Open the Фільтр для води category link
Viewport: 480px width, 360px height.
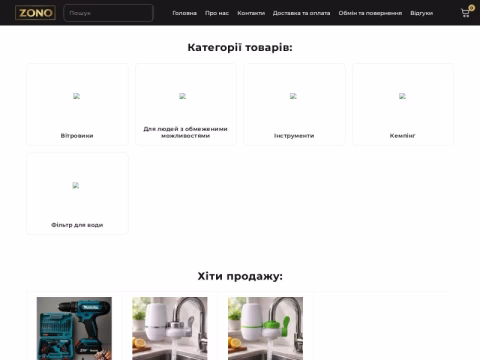tap(77, 225)
